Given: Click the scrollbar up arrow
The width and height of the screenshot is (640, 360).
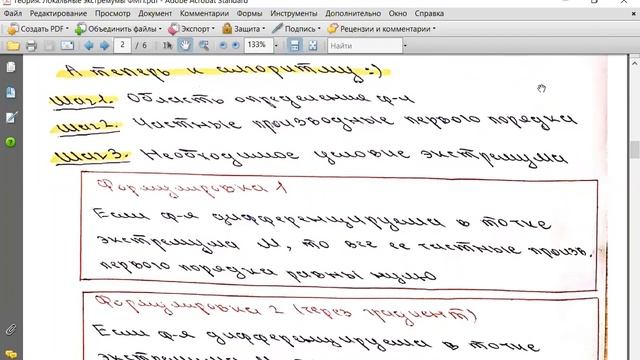Looking at the screenshot, I should (x=635, y=63).
